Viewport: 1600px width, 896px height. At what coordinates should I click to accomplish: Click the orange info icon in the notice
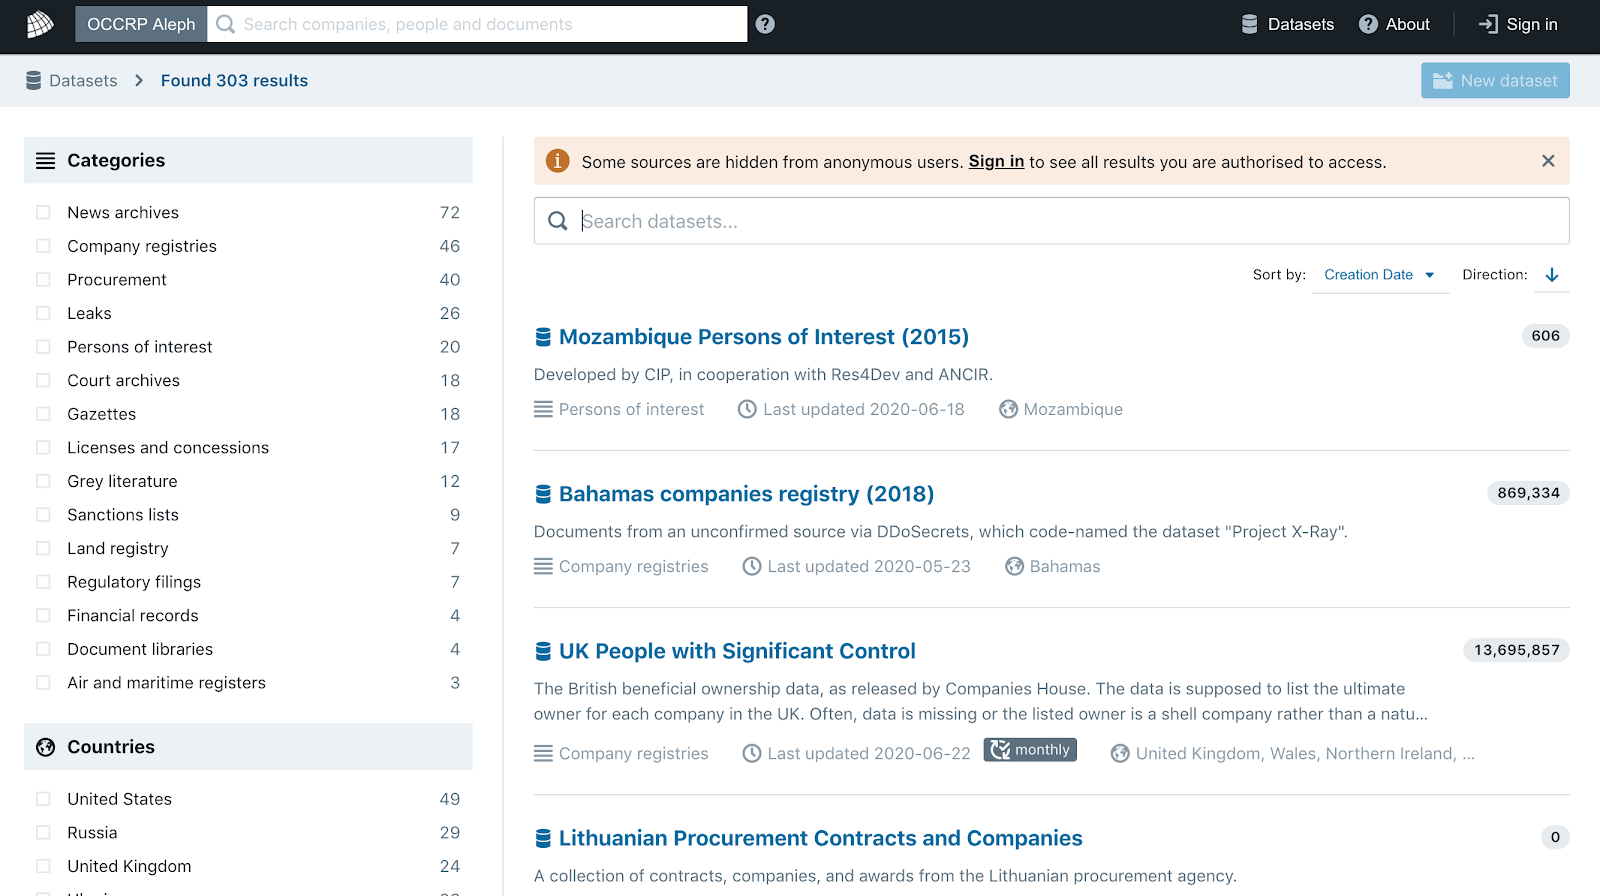(x=557, y=161)
